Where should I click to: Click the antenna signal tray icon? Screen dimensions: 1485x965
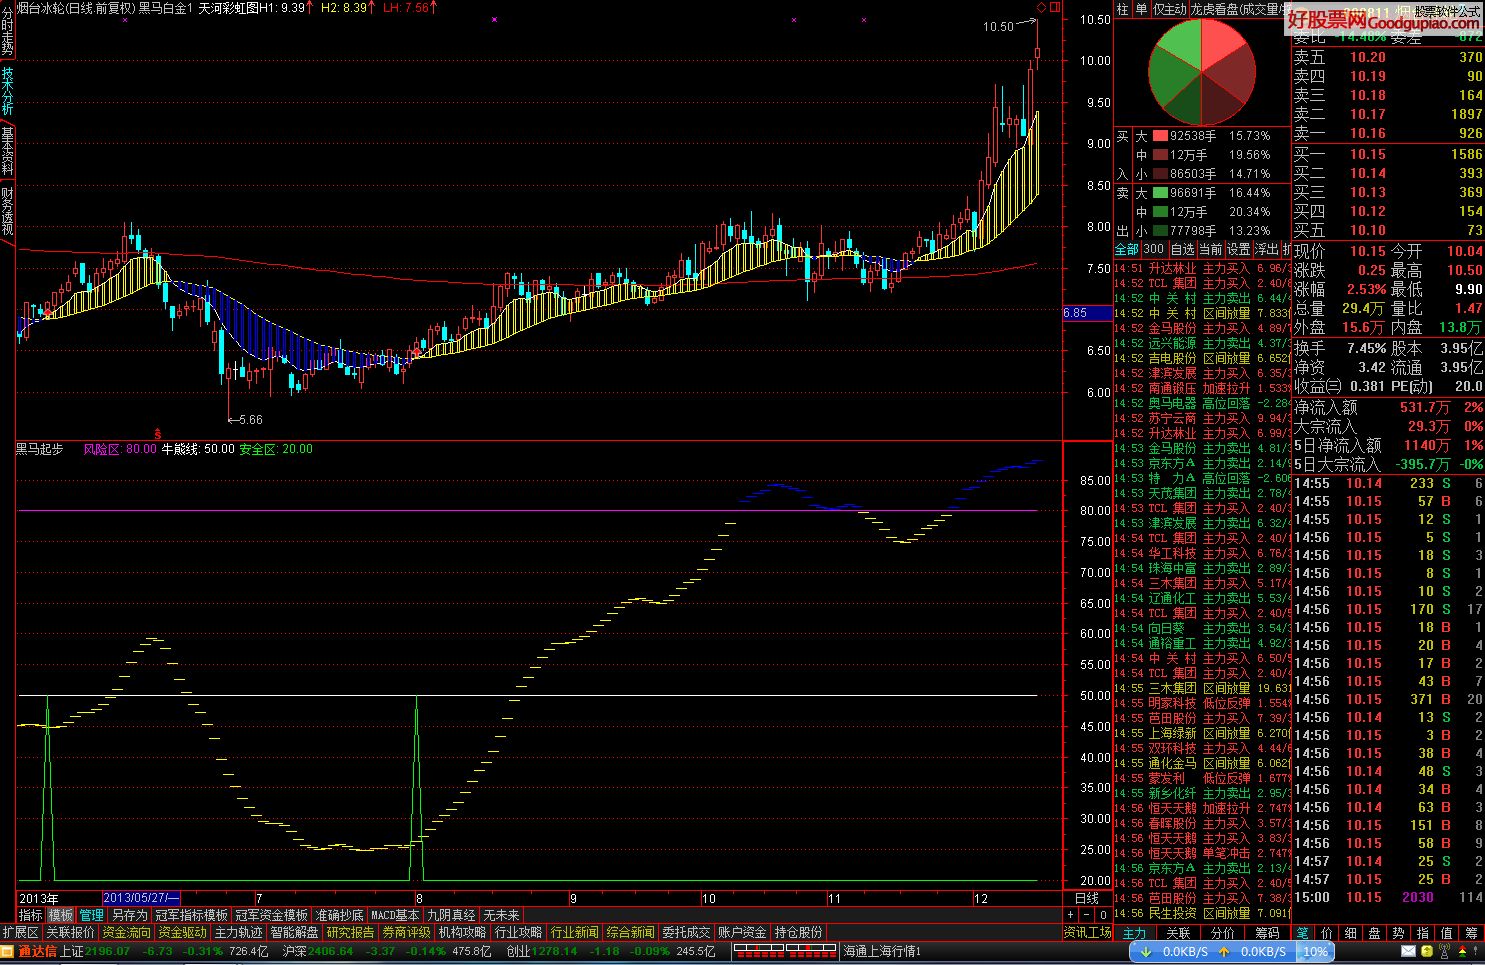(1444, 951)
